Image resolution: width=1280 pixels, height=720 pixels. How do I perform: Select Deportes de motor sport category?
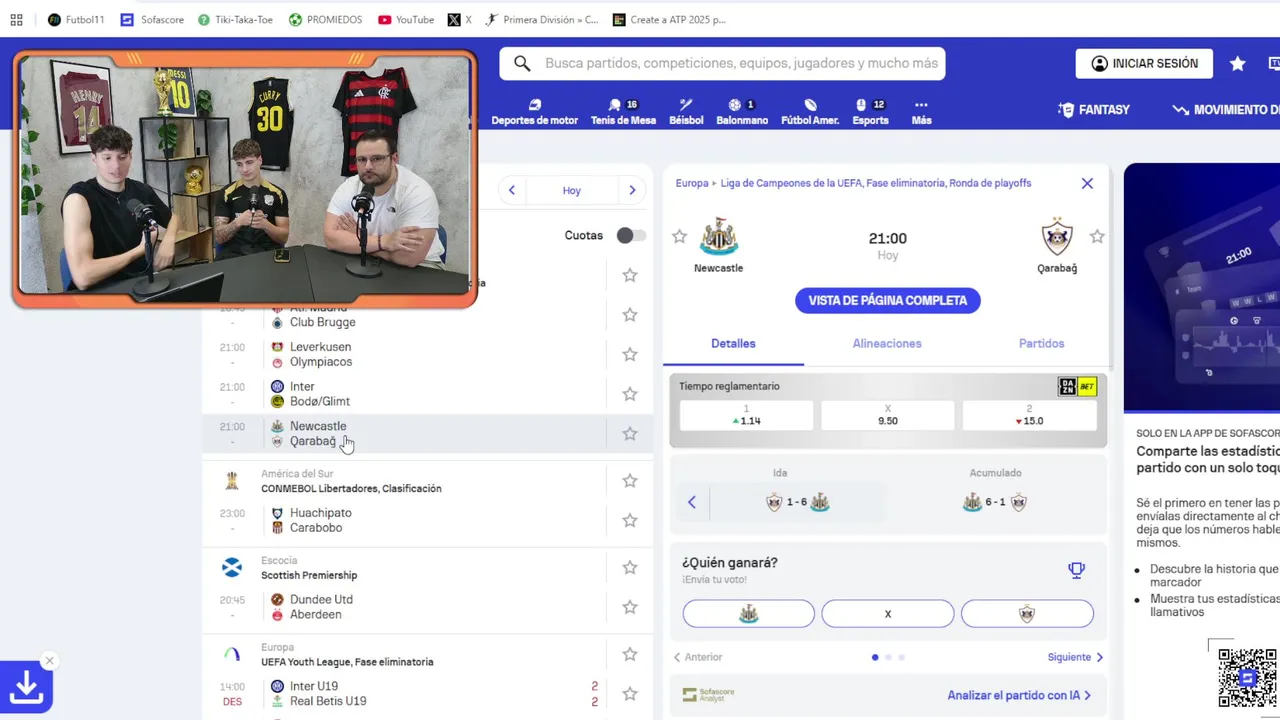pos(534,111)
